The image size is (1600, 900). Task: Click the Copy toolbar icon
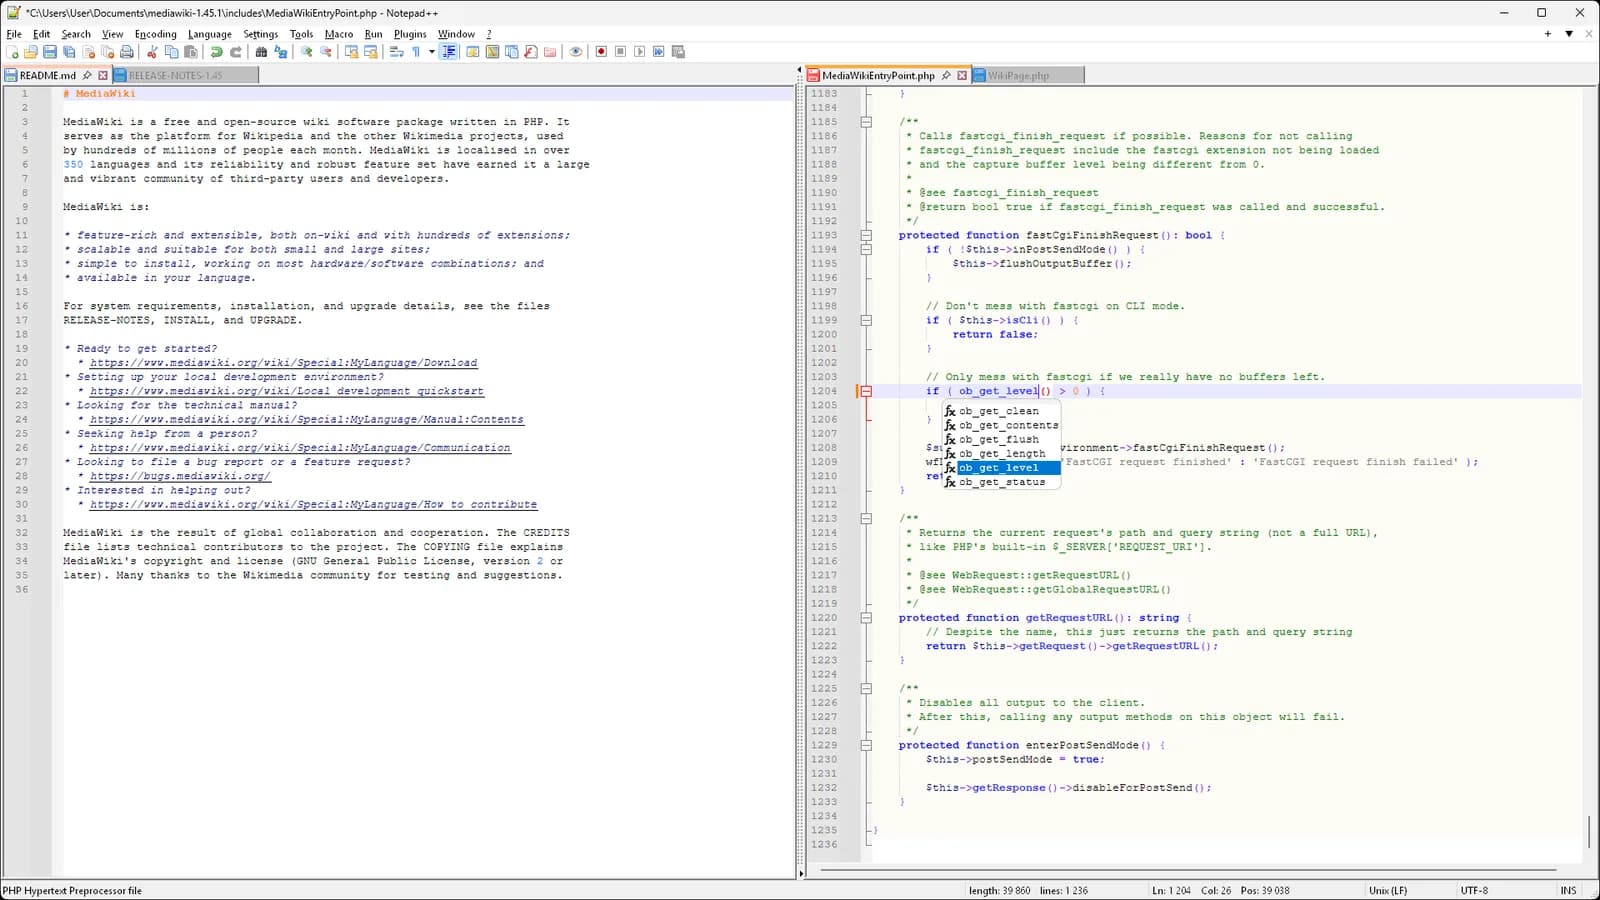pyautogui.click(x=171, y=52)
